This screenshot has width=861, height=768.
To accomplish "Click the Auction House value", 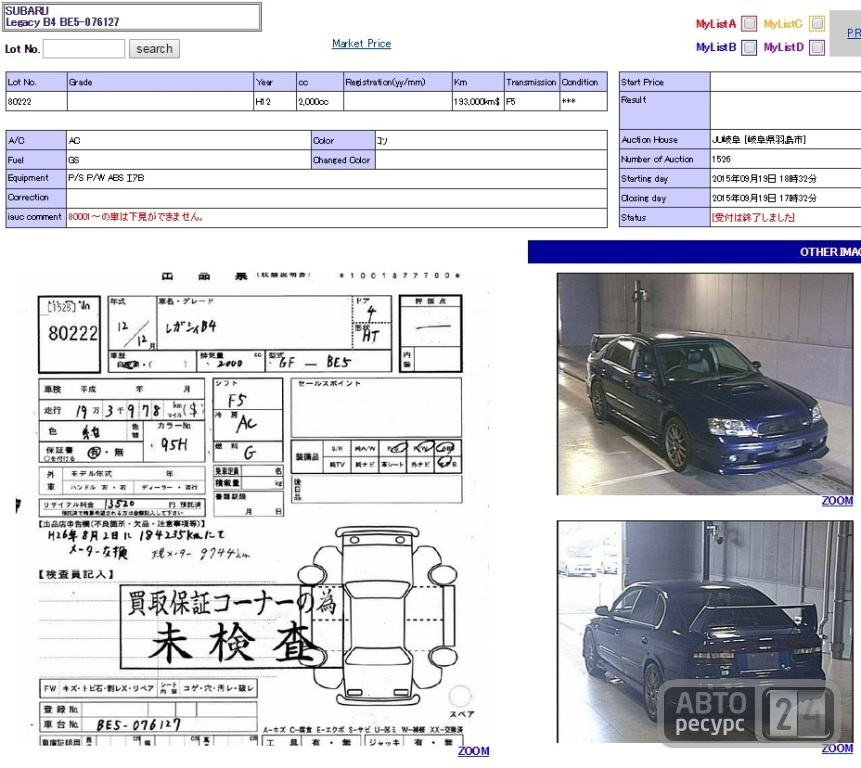I will tap(758, 139).
